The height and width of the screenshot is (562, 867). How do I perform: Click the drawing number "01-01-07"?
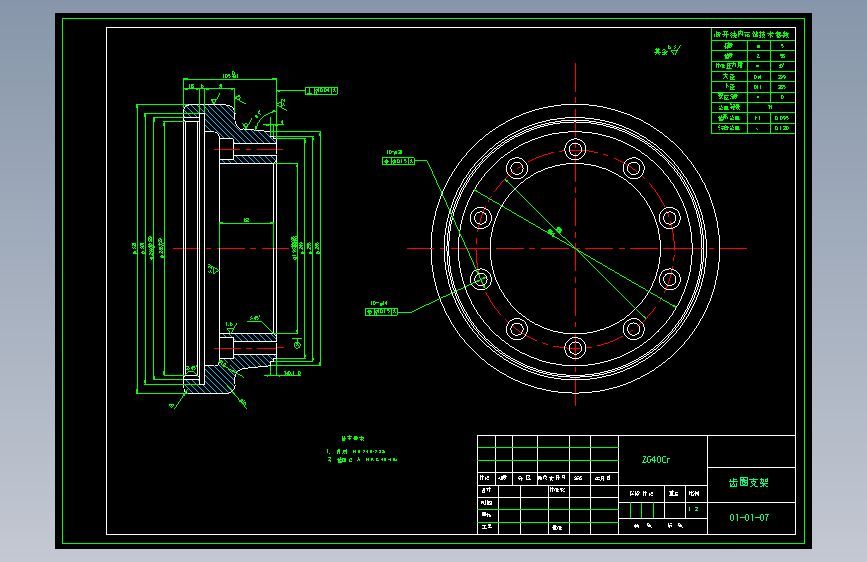pos(749,518)
